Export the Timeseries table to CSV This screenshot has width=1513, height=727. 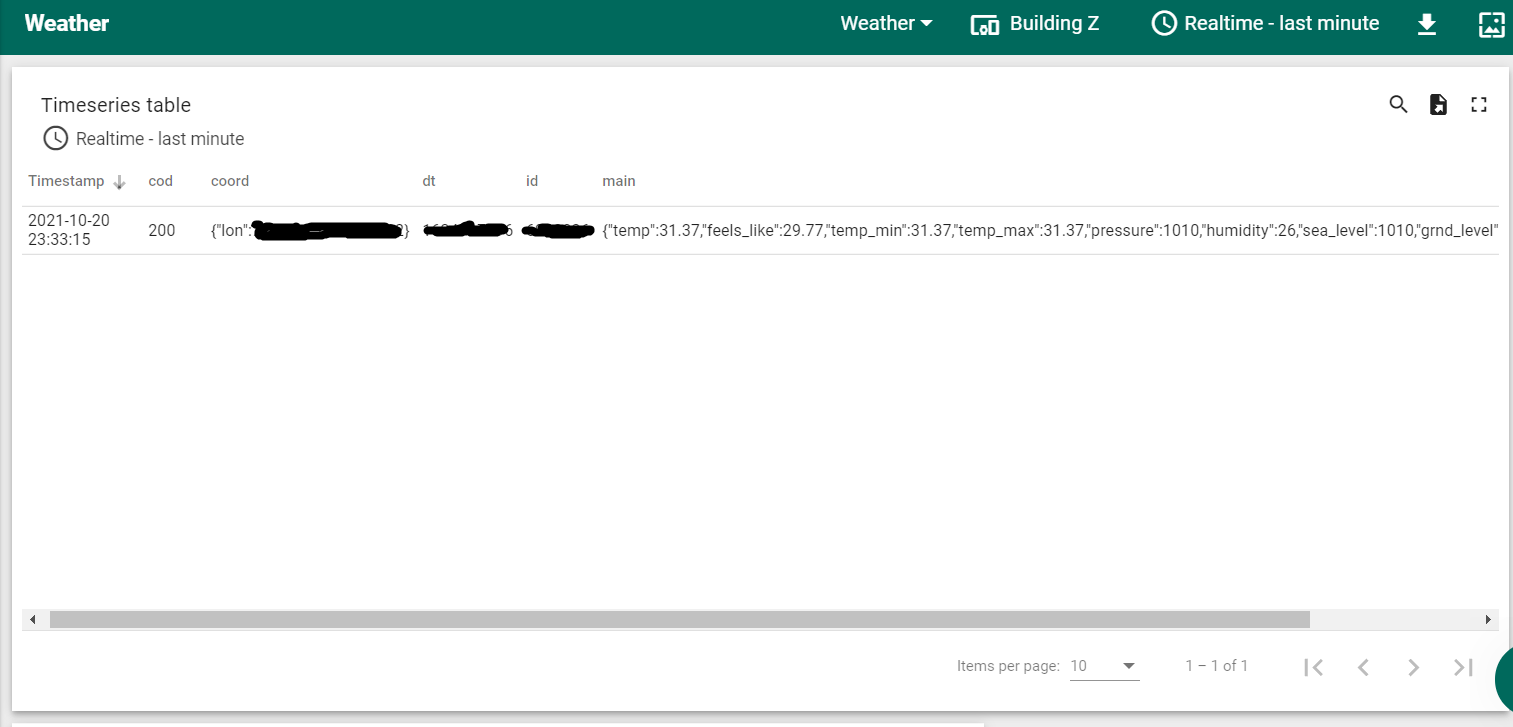[x=1438, y=104]
